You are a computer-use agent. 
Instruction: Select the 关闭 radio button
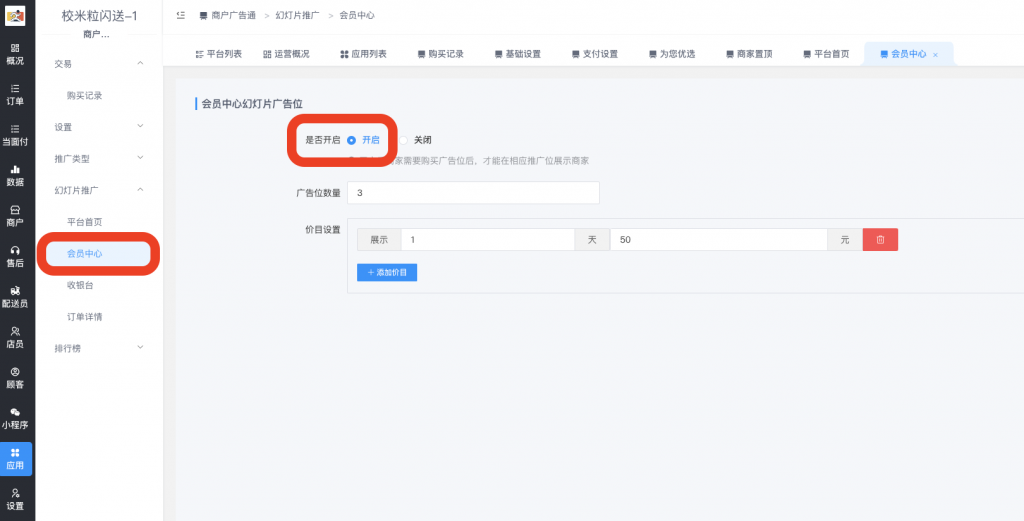pyautogui.click(x=404, y=140)
